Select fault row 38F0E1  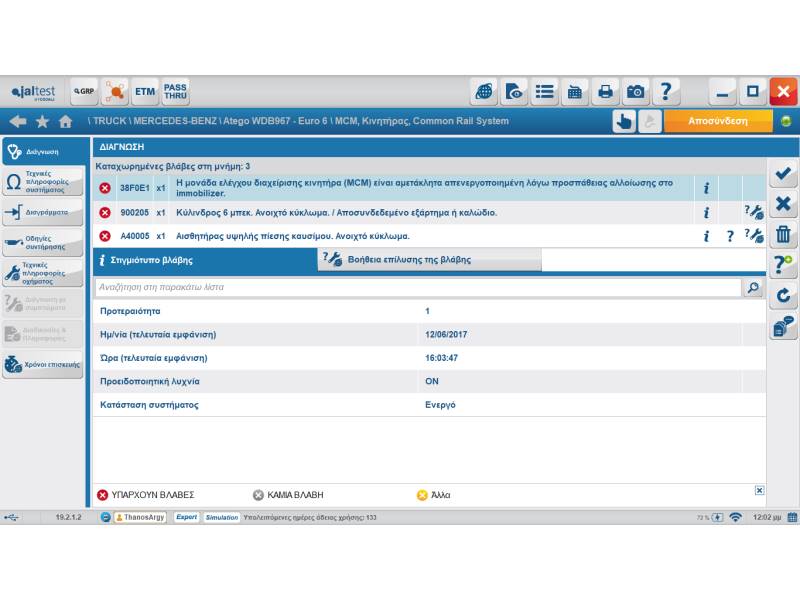400,187
